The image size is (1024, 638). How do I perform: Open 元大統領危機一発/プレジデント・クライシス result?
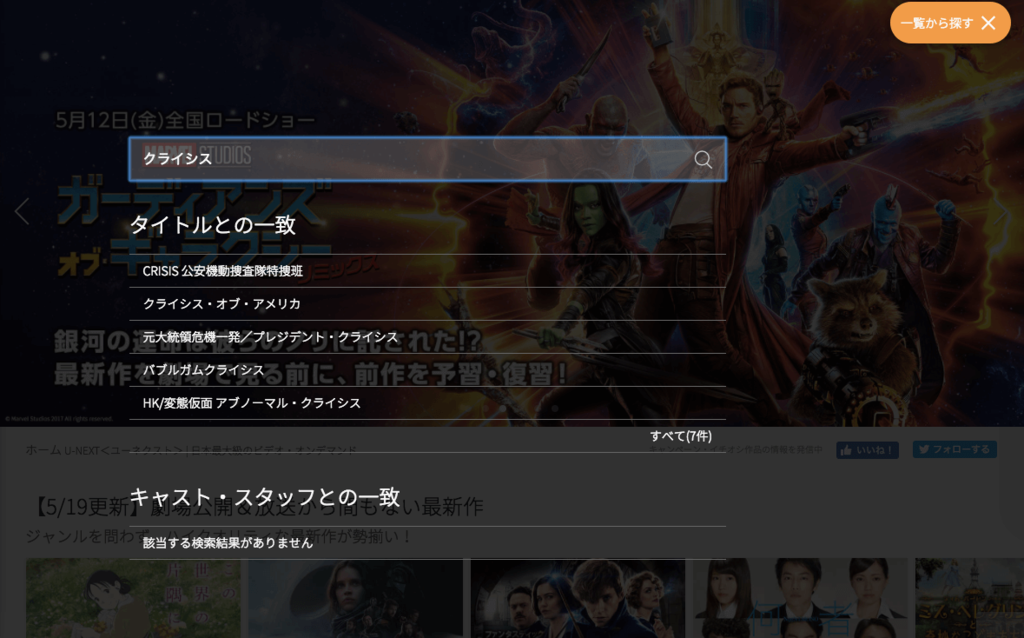[x=428, y=337]
